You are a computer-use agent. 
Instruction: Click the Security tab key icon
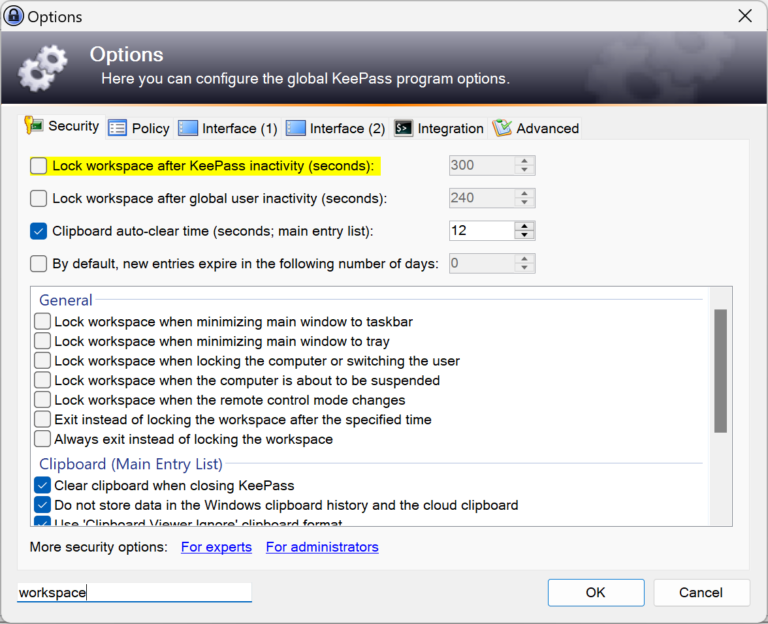click(34, 126)
